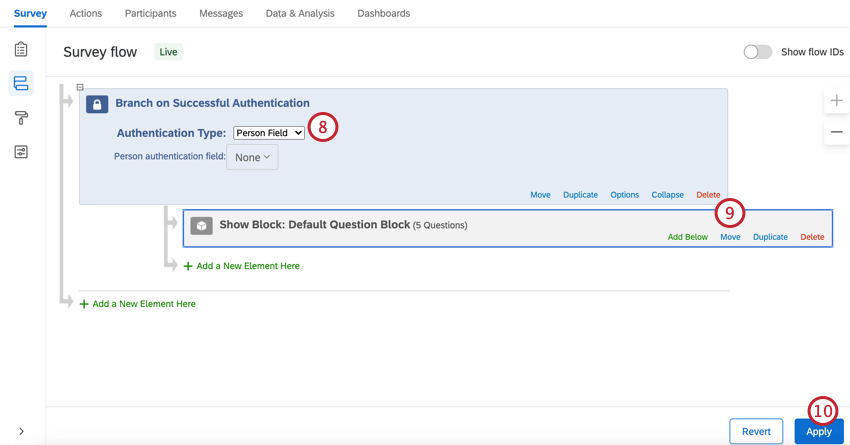Open the Participants tab
Screen dimensions: 850x445
pos(150,13)
